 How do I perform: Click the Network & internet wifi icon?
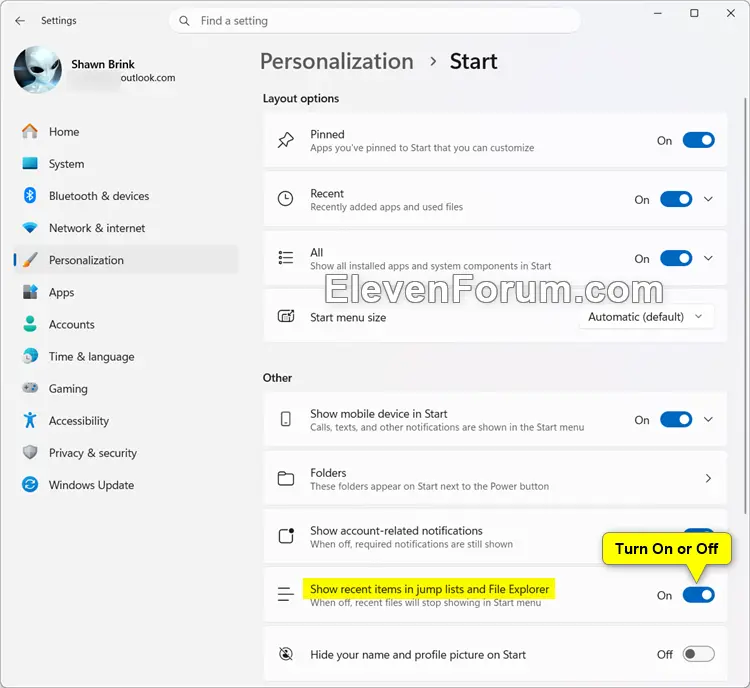coord(30,228)
